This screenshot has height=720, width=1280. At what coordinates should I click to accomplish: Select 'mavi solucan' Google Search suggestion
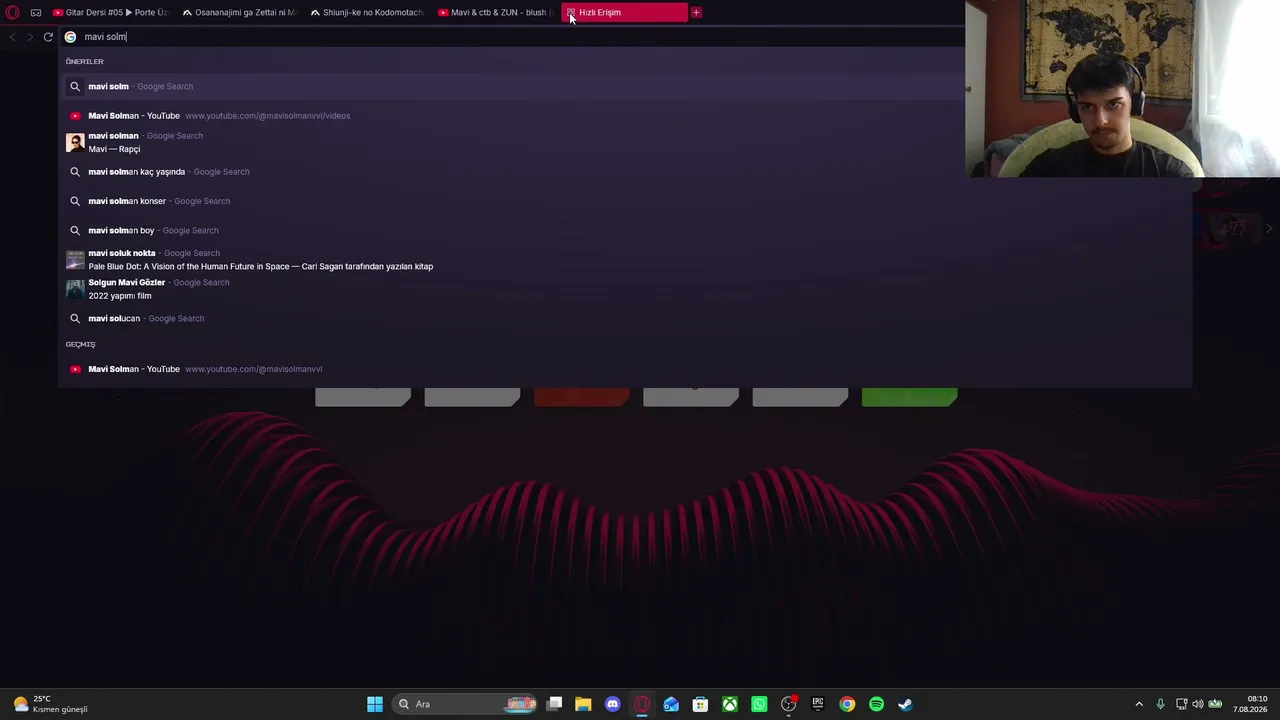[x=625, y=318]
